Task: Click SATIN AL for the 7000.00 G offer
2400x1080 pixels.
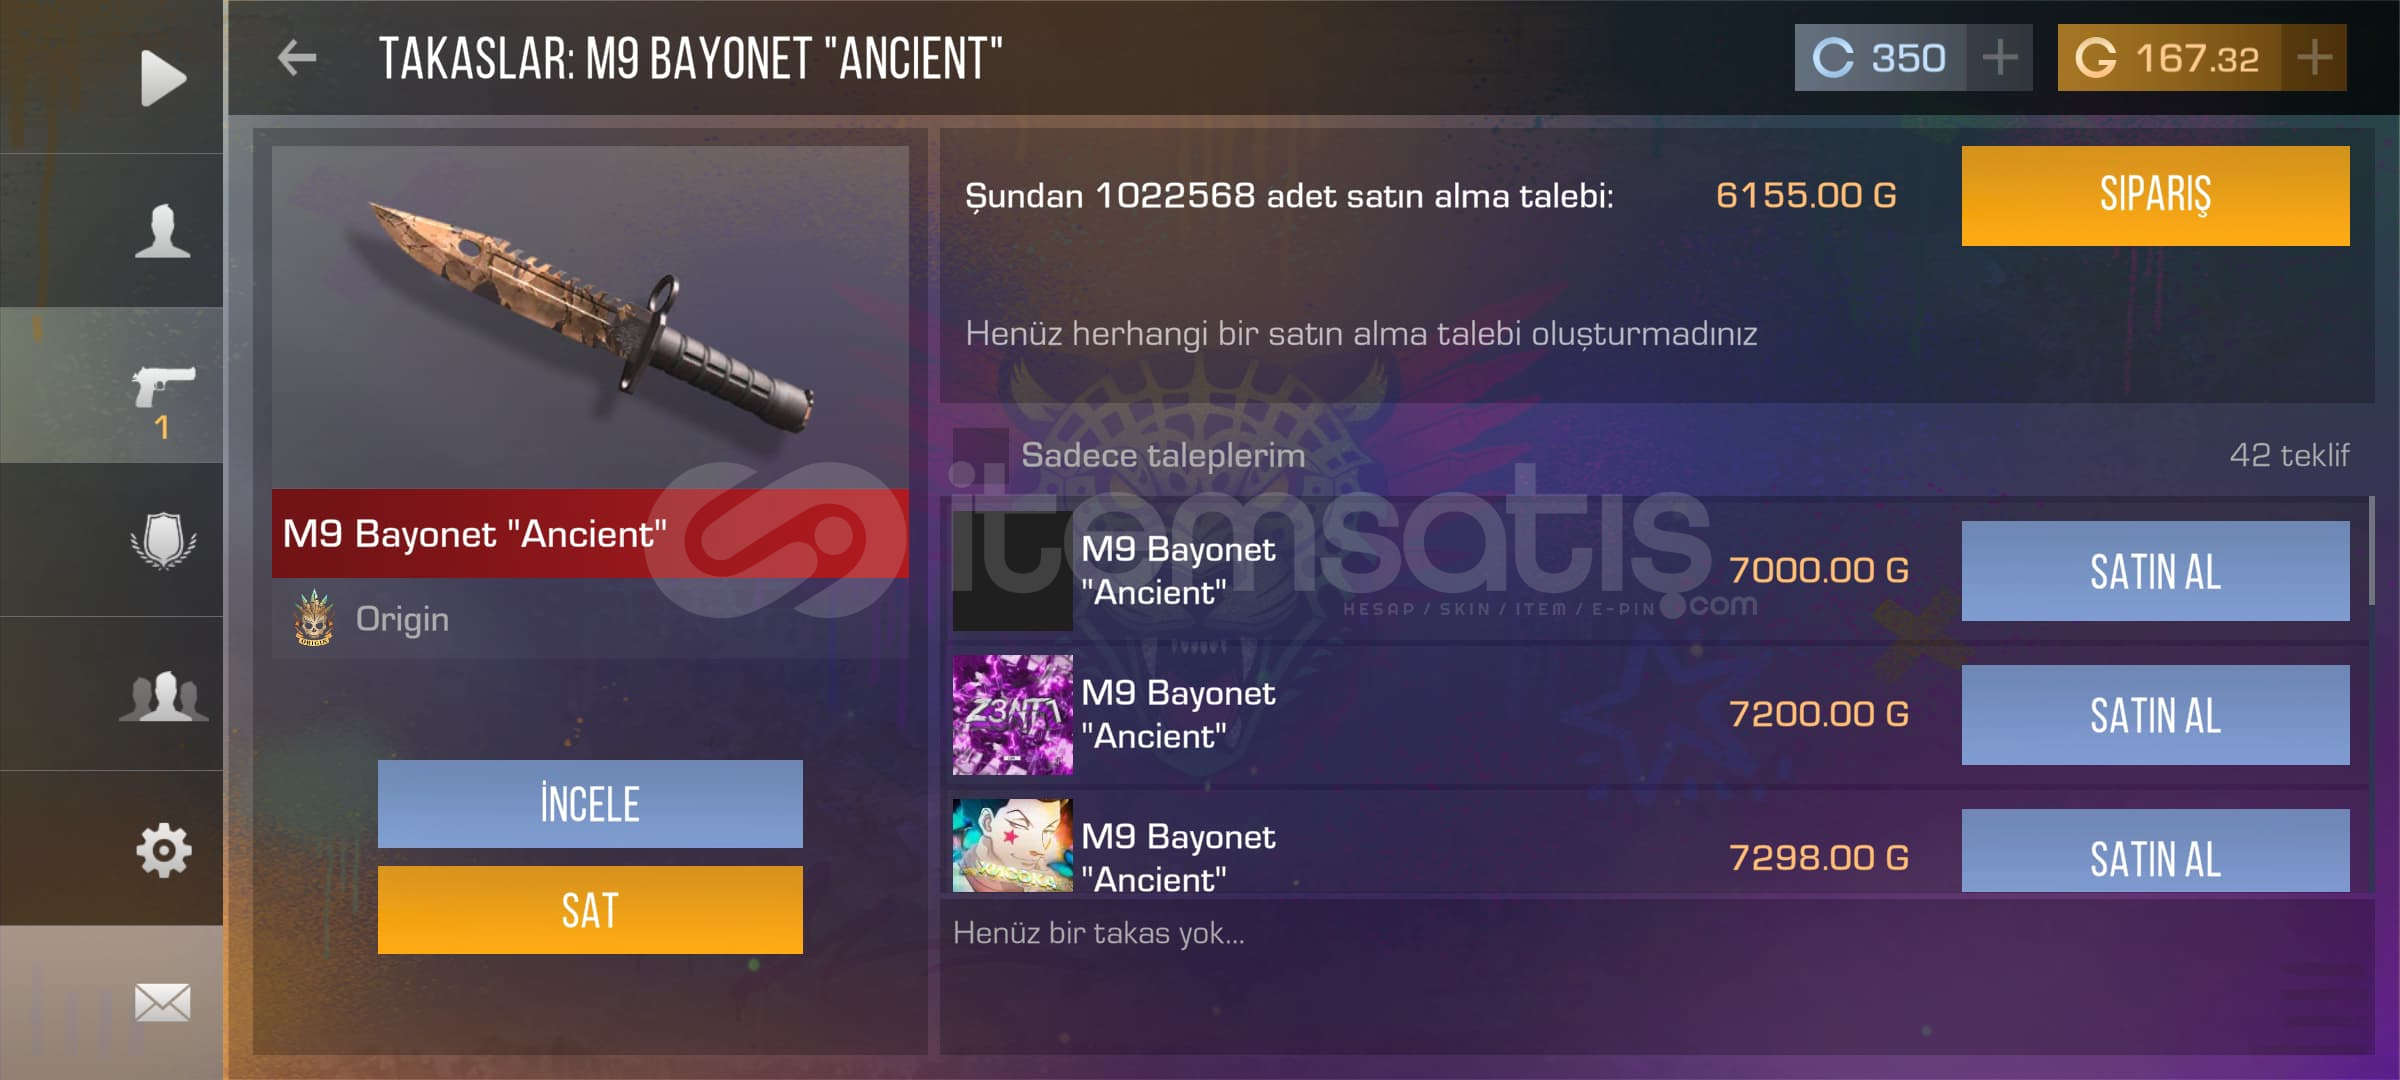Action: tap(2155, 571)
